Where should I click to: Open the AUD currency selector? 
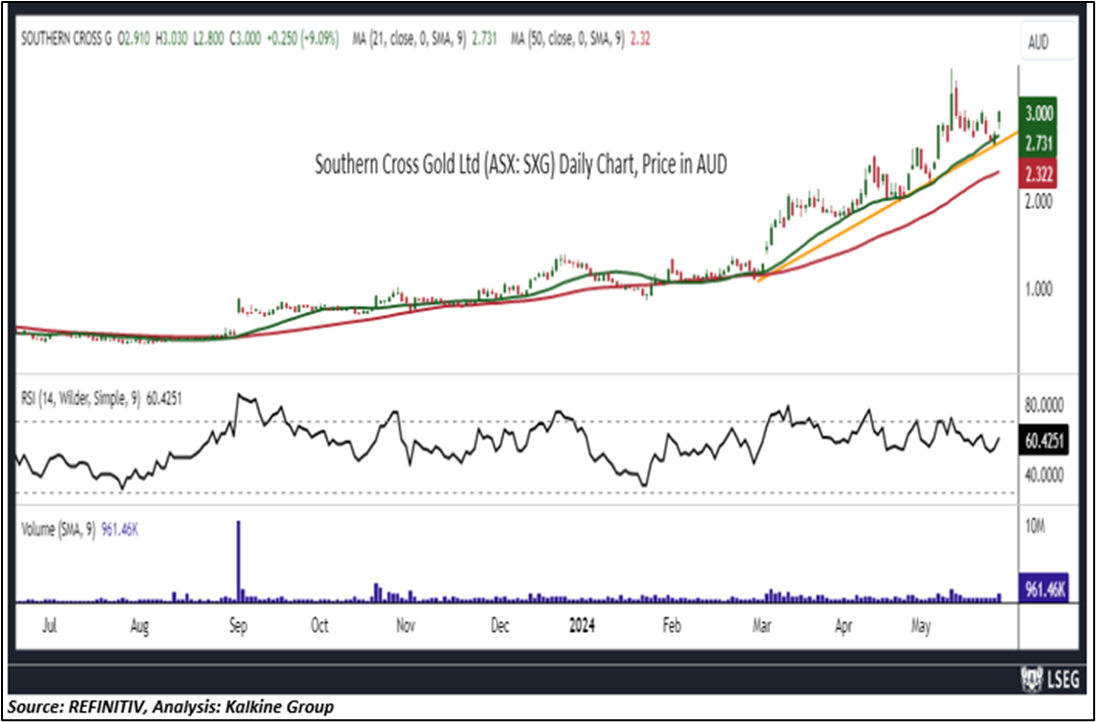(x=1041, y=42)
